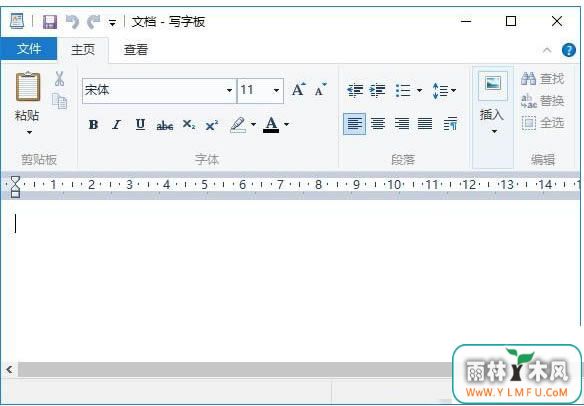The width and height of the screenshot is (584, 406).
Task: Switch to the 查看 tab
Action: click(136, 50)
